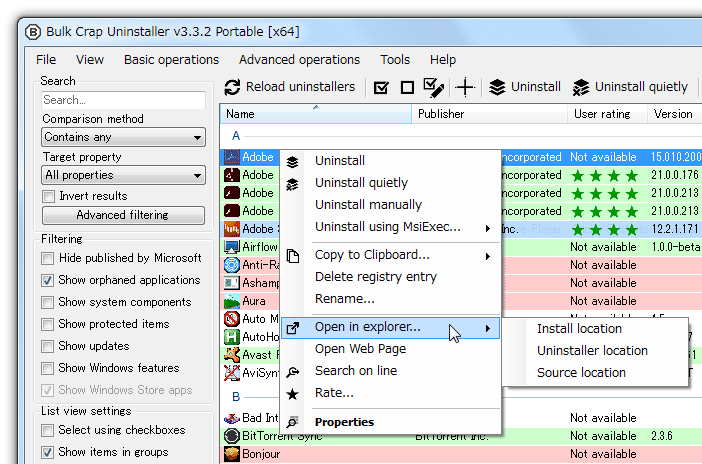Toggle the Invert results checkbox
The height and width of the screenshot is (464, 702).
pos(48,196)
